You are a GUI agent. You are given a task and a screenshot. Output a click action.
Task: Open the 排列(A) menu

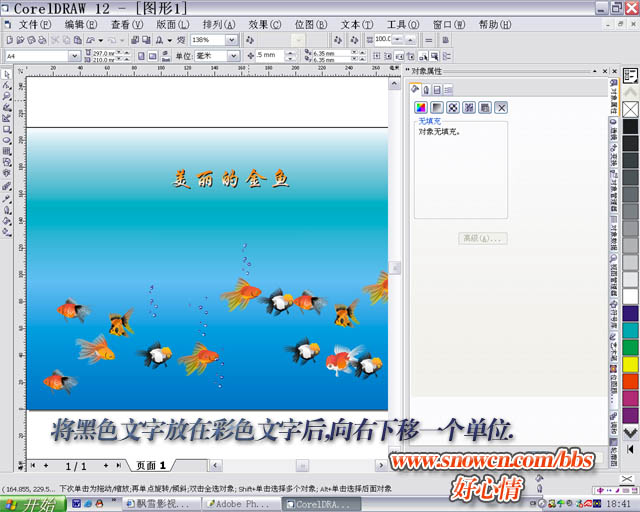click(219, 24)
